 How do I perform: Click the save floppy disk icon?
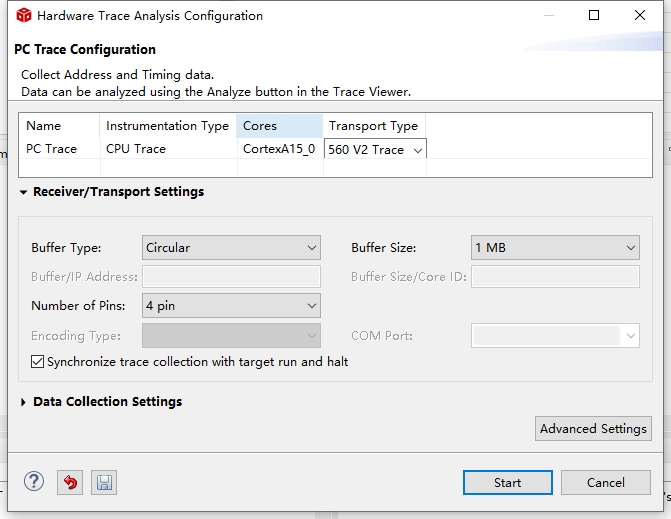point(104,483)
